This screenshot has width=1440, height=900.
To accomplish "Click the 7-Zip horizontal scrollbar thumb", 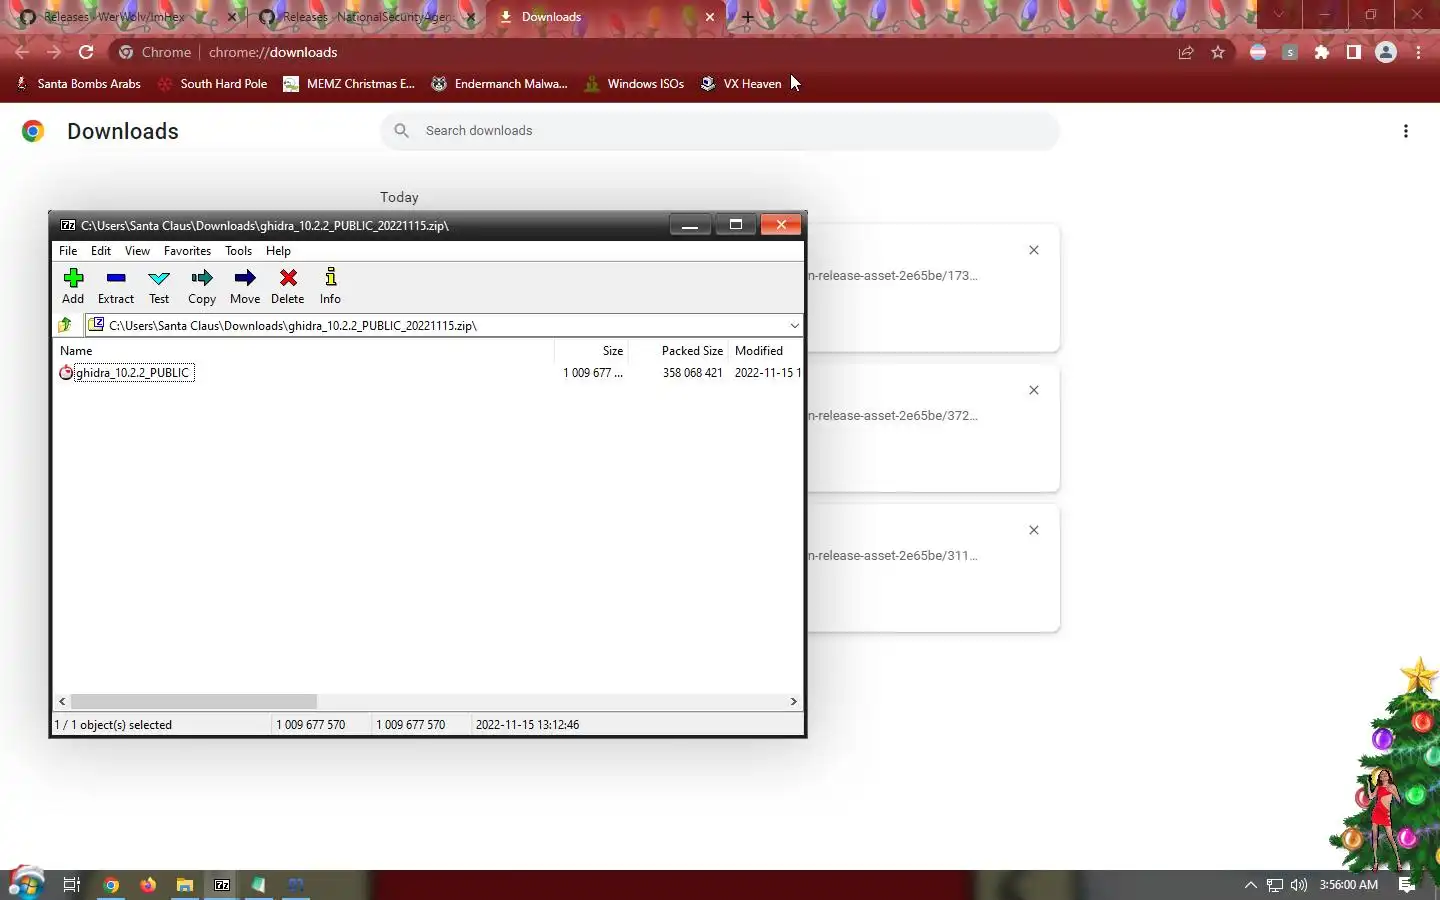I will tap(194, 702).
